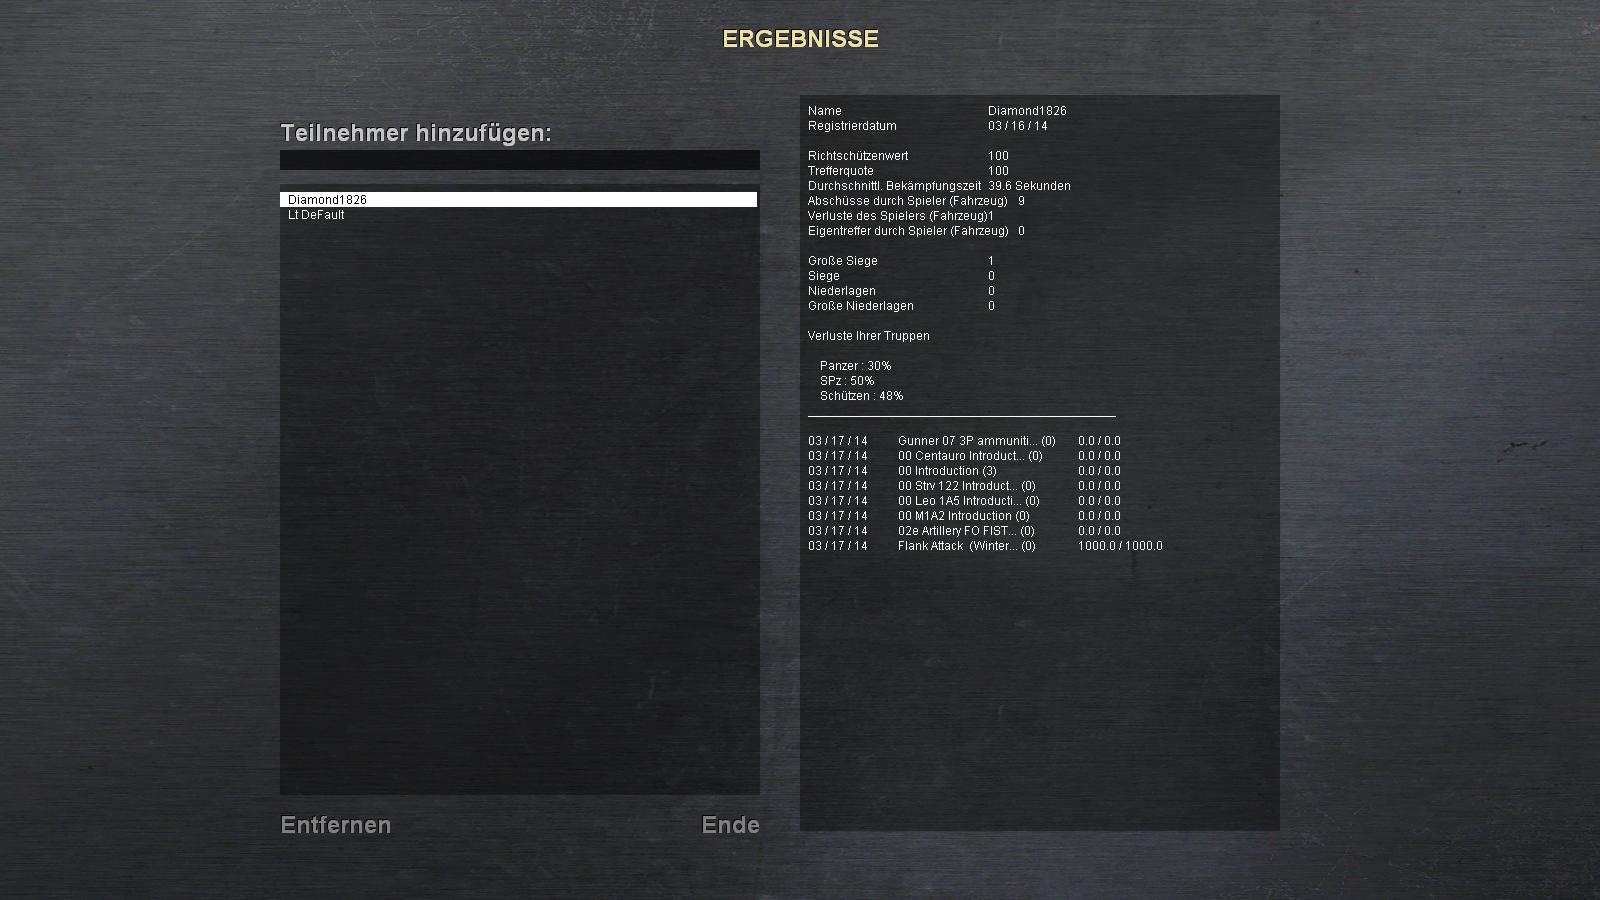Viewport: 1600px width, 900px height.
Task: Choose the 00 Introduction (3) result entry
Action: [946, 471]
